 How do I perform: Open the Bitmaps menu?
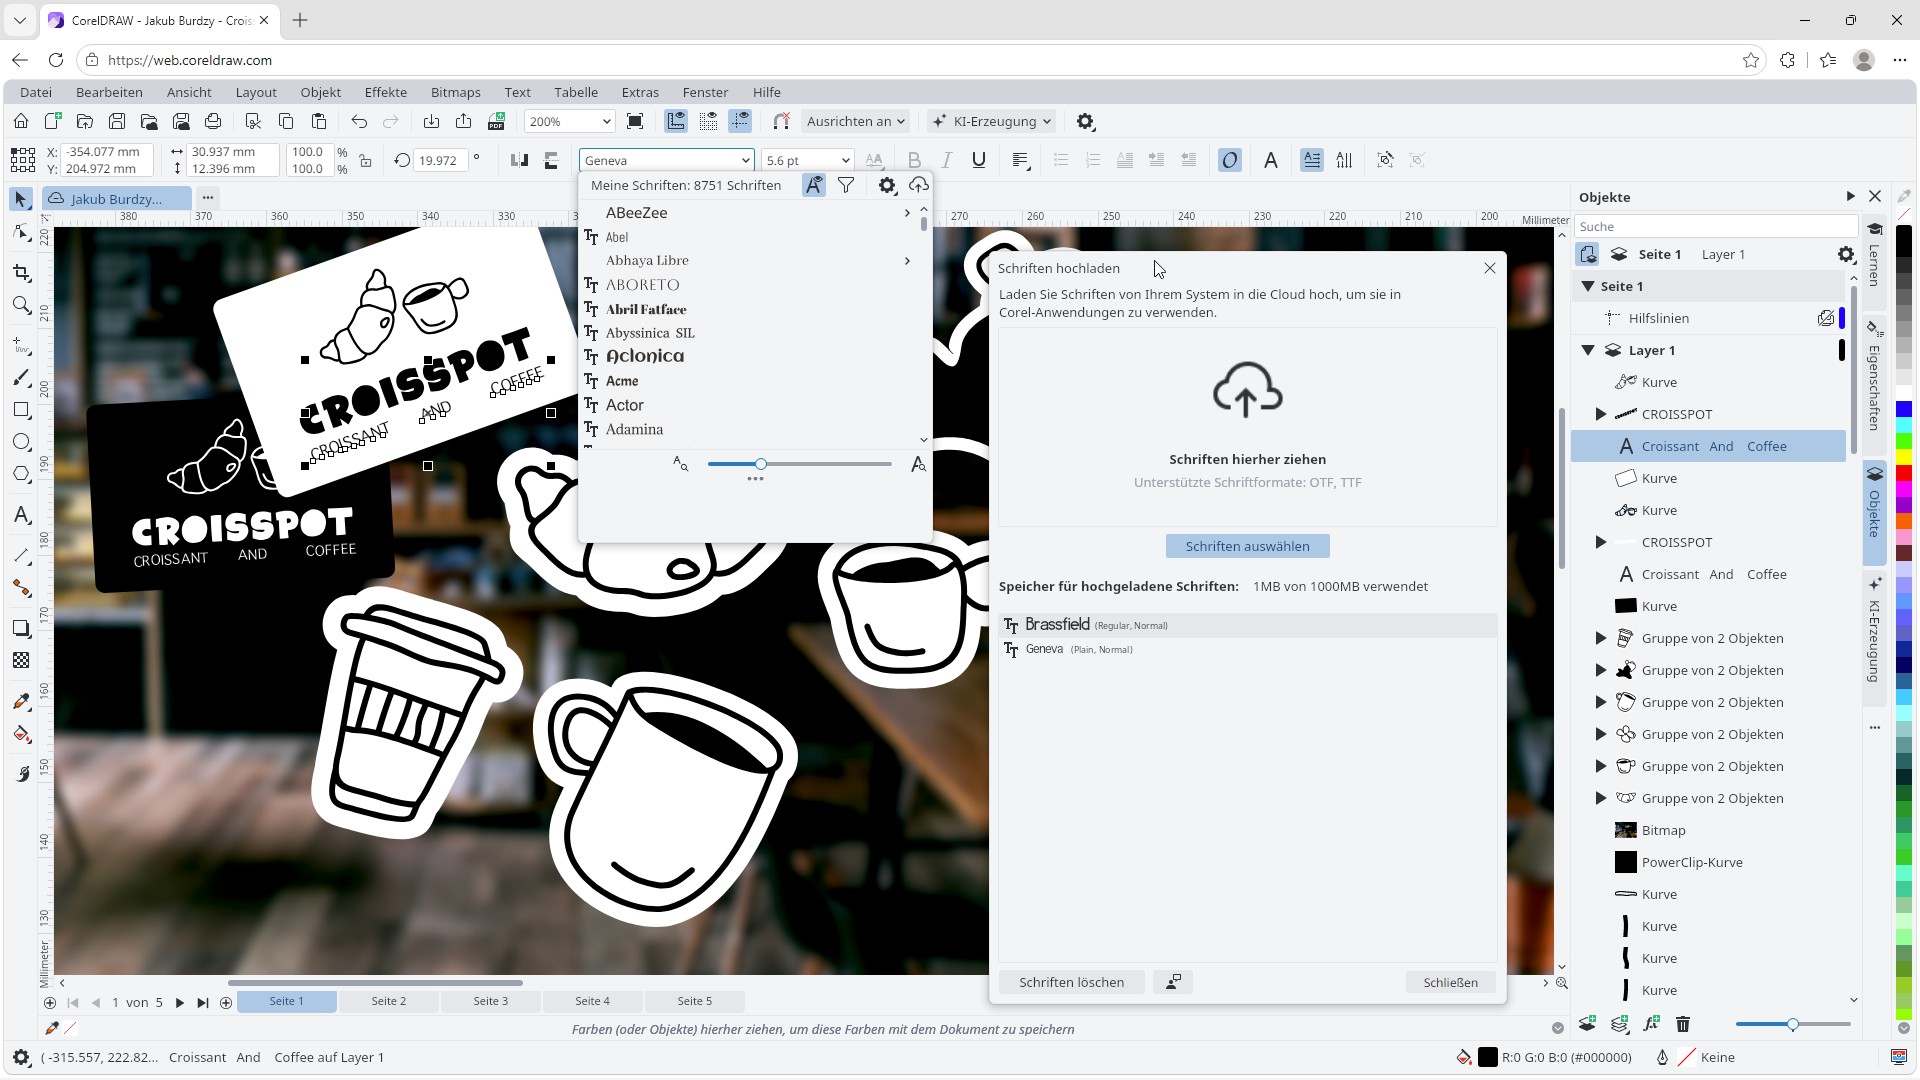(x=456, y=92)
